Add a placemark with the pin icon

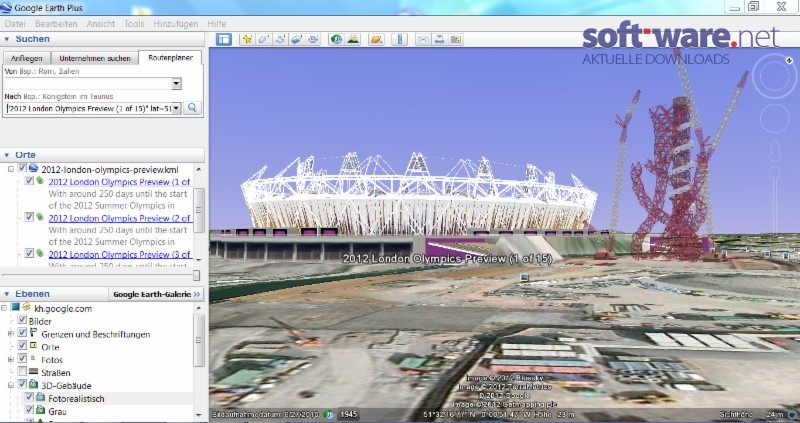point(247,39)
